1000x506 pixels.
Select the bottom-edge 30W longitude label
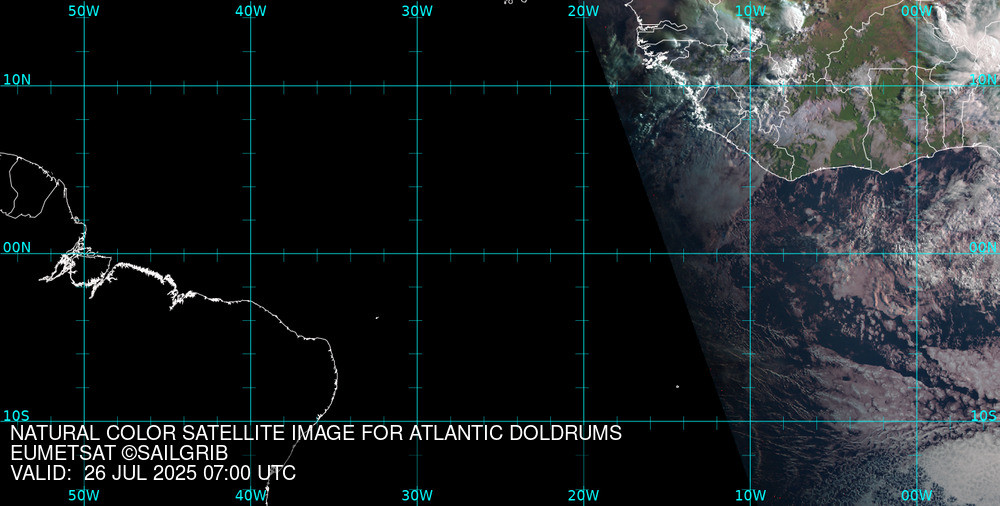pyautogui.click(x=417, y=496)
